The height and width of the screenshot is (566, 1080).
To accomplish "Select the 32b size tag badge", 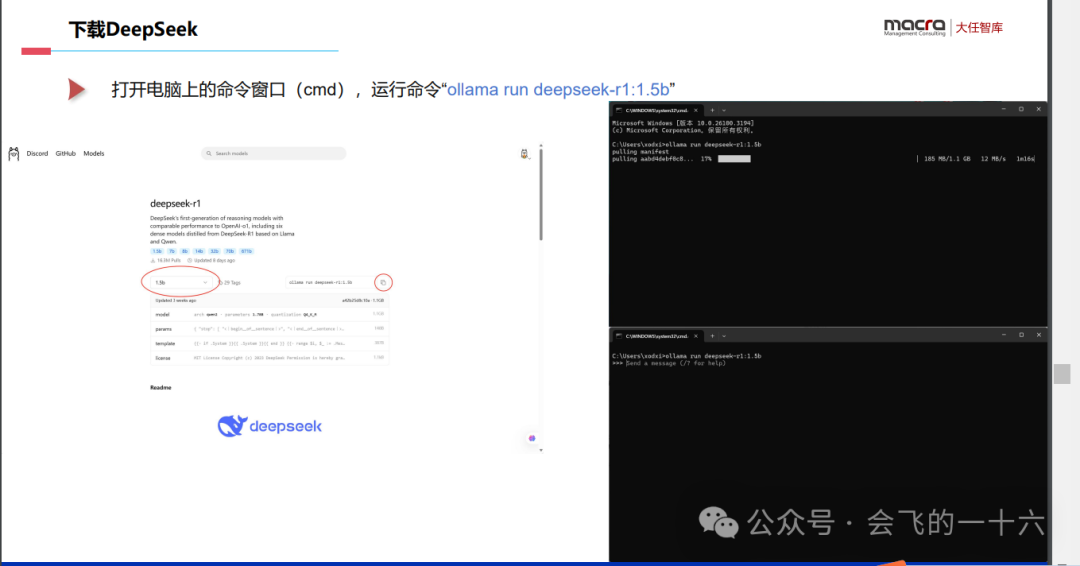I will coord(214,251).
